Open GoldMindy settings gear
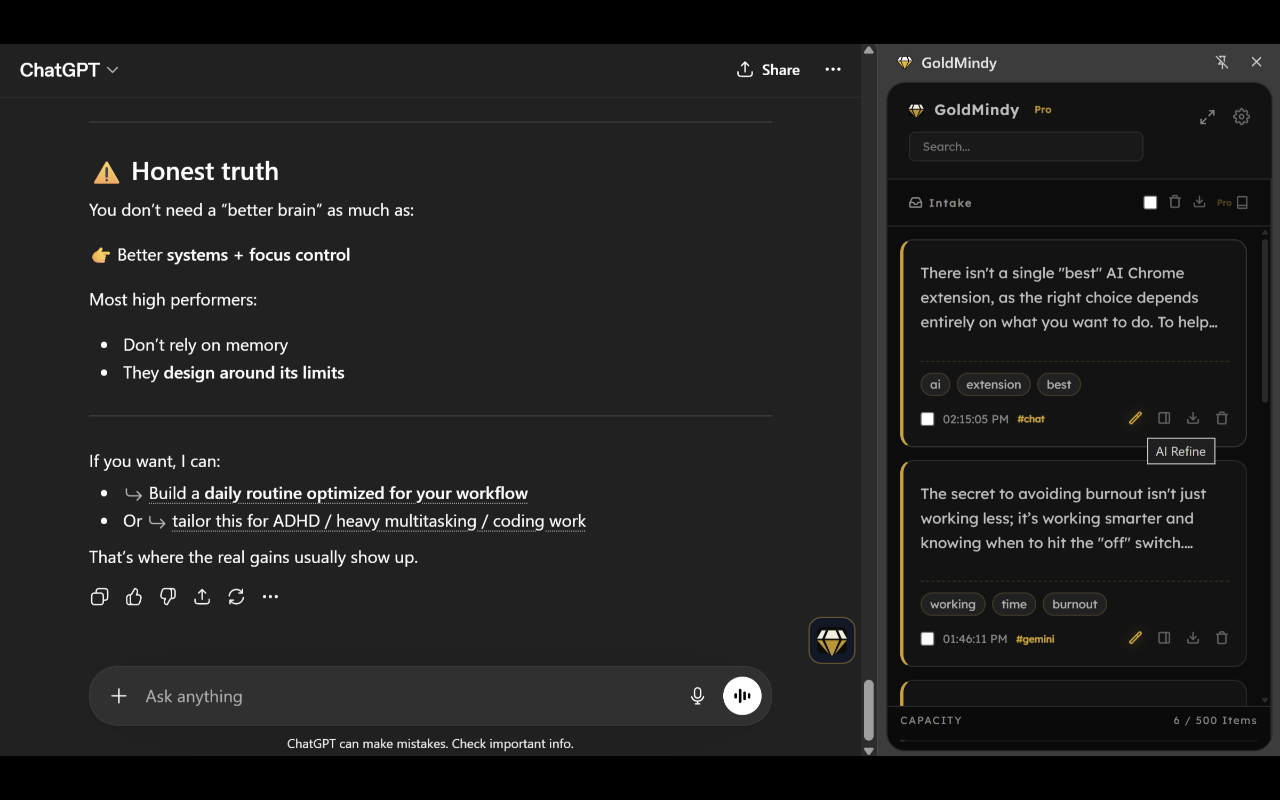The width and height of the screenshot is (1280, 800). pyautogui.click(x=1242, y=117)
